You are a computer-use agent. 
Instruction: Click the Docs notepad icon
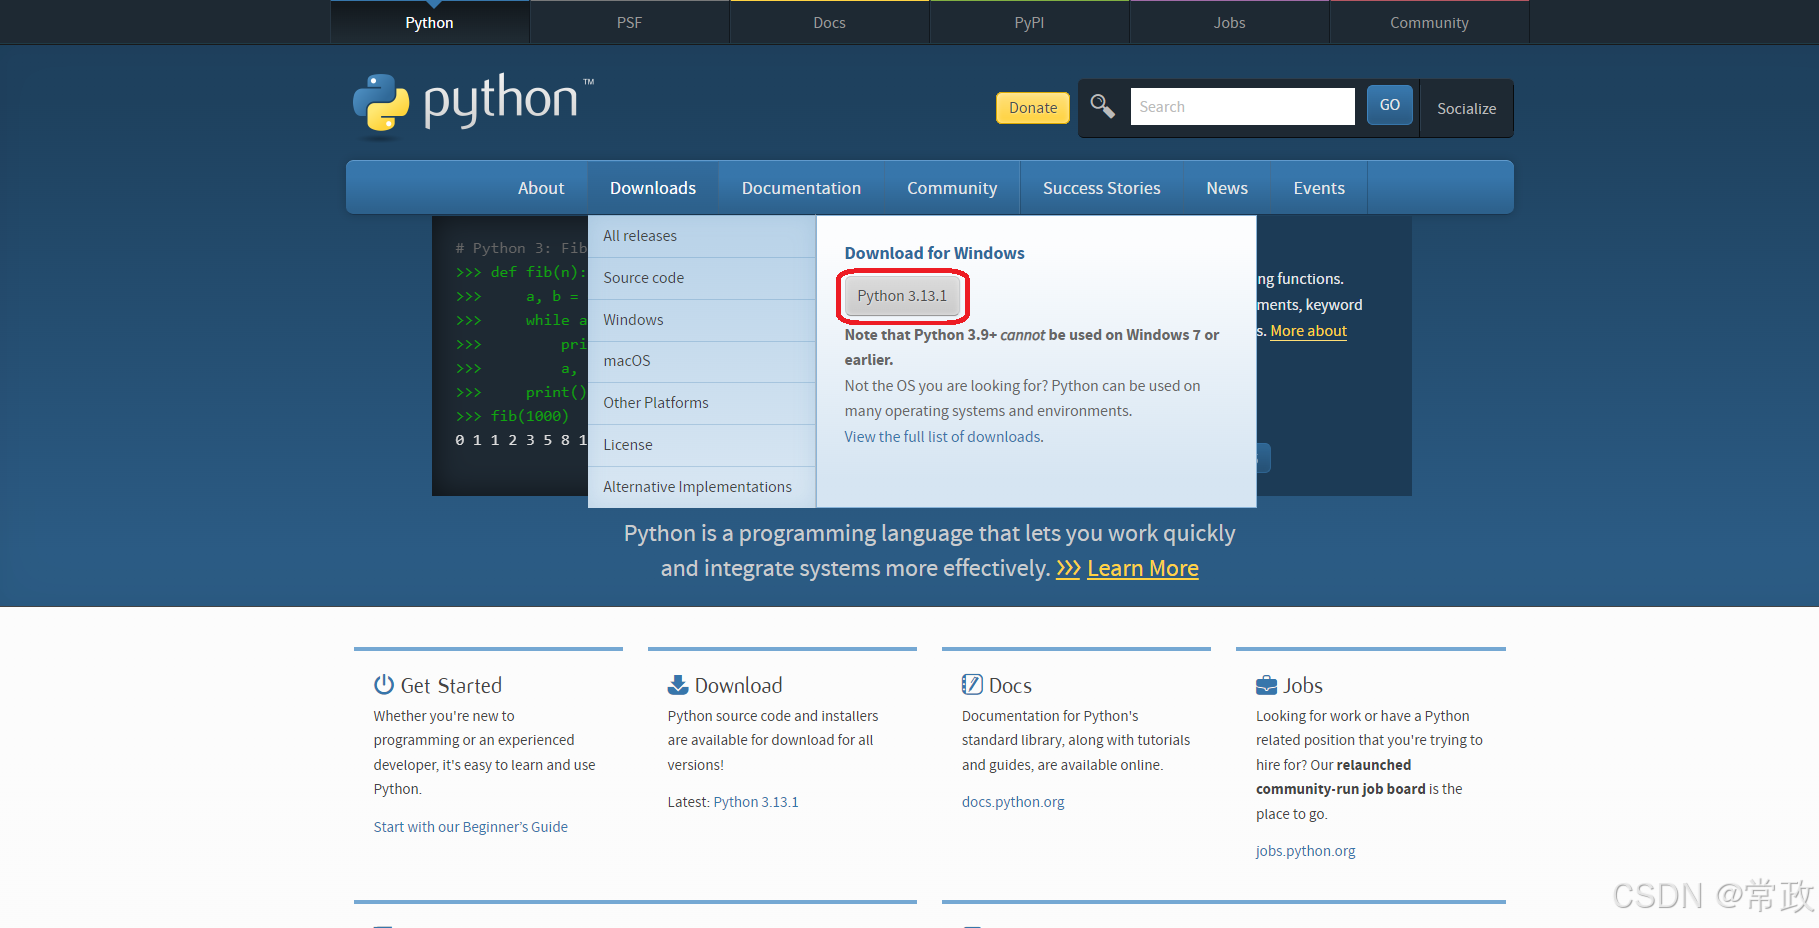(x=972, y=685)
